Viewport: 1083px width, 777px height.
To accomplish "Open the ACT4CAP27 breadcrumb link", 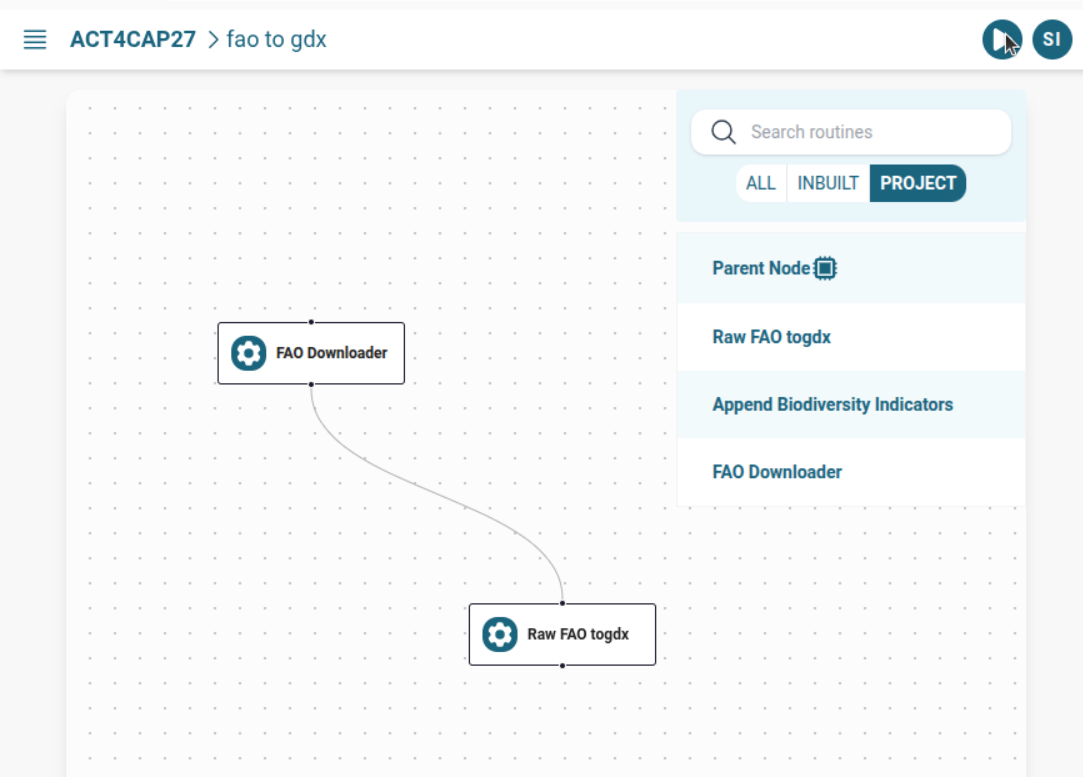I will click(x=133, y=39).
